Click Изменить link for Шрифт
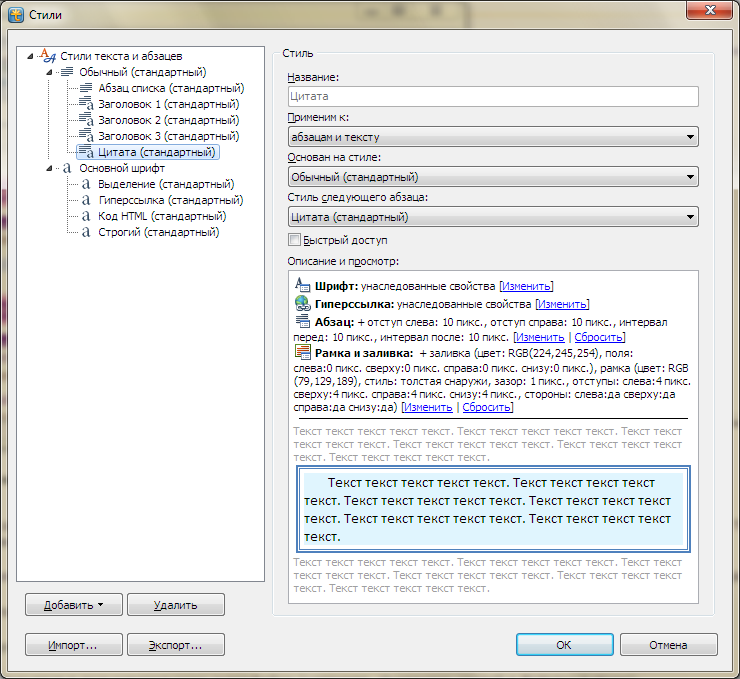 [526, 287]
